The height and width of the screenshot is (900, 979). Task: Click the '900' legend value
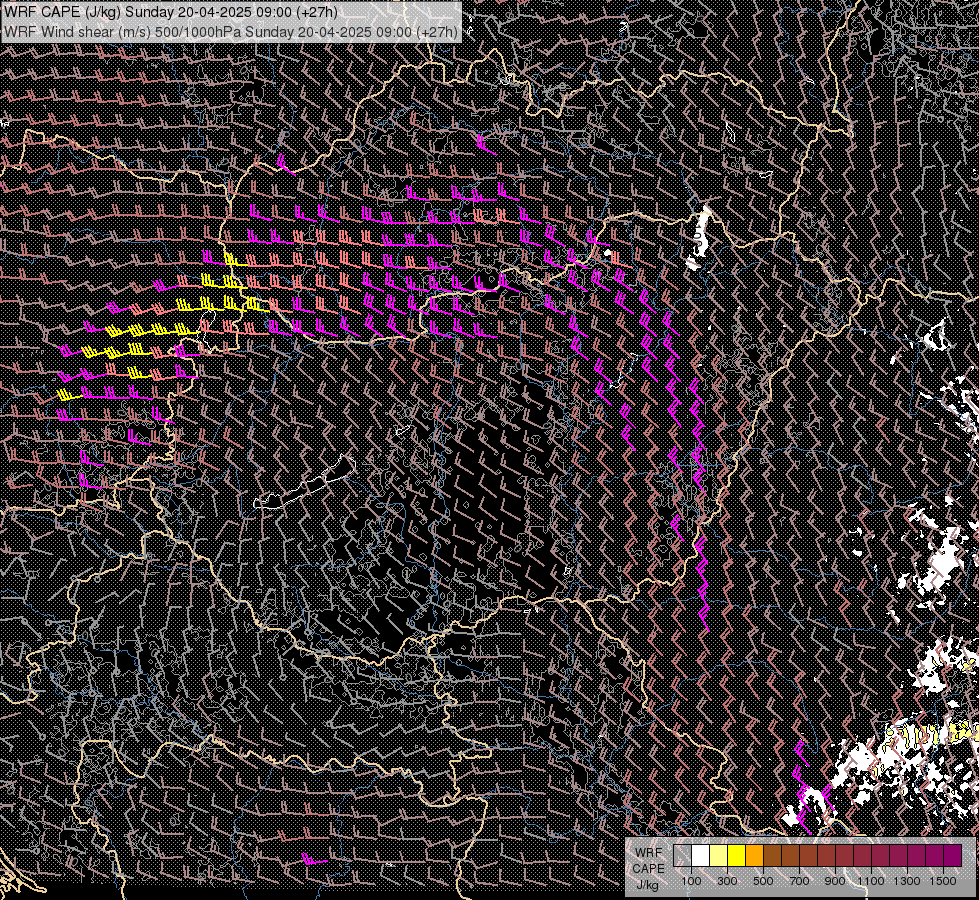tap(835, 881)
